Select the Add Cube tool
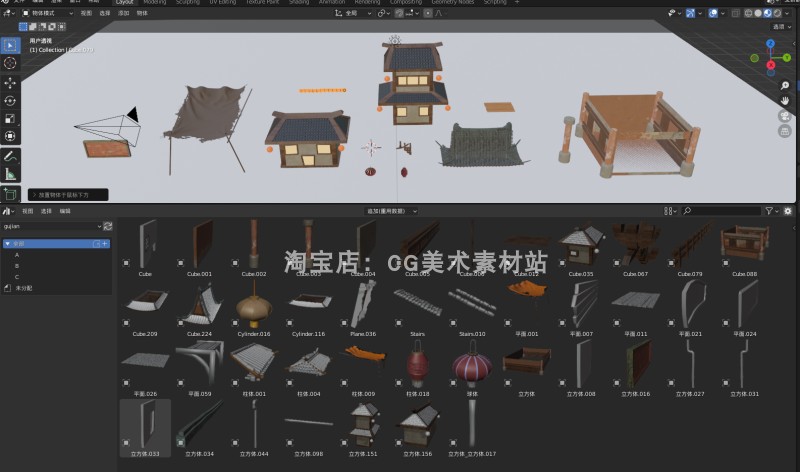The width and height of the screenshot is (800, 472). (10, 194)
